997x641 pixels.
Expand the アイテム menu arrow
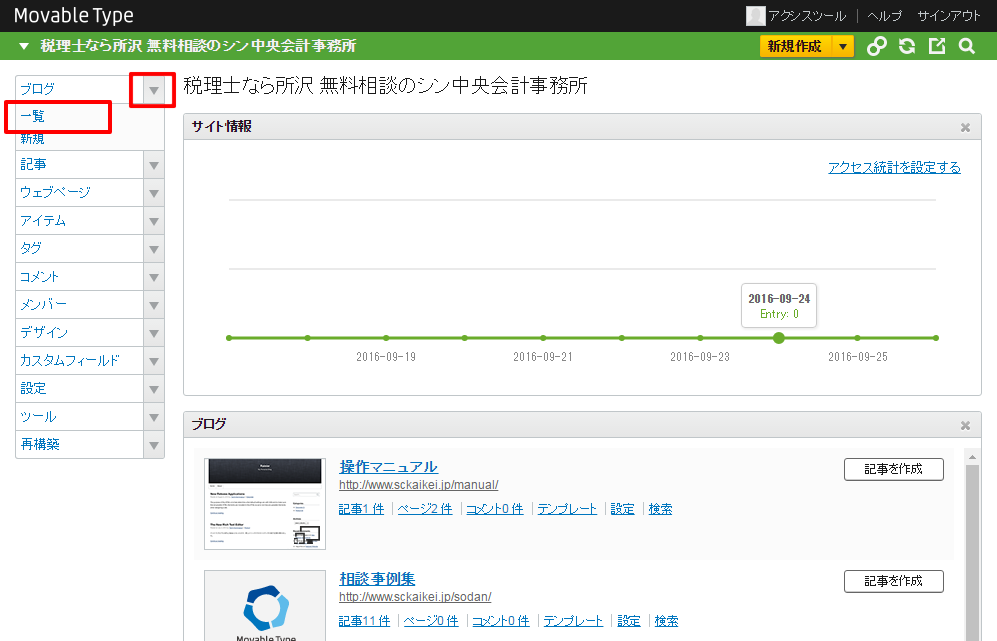pos(153,221)
